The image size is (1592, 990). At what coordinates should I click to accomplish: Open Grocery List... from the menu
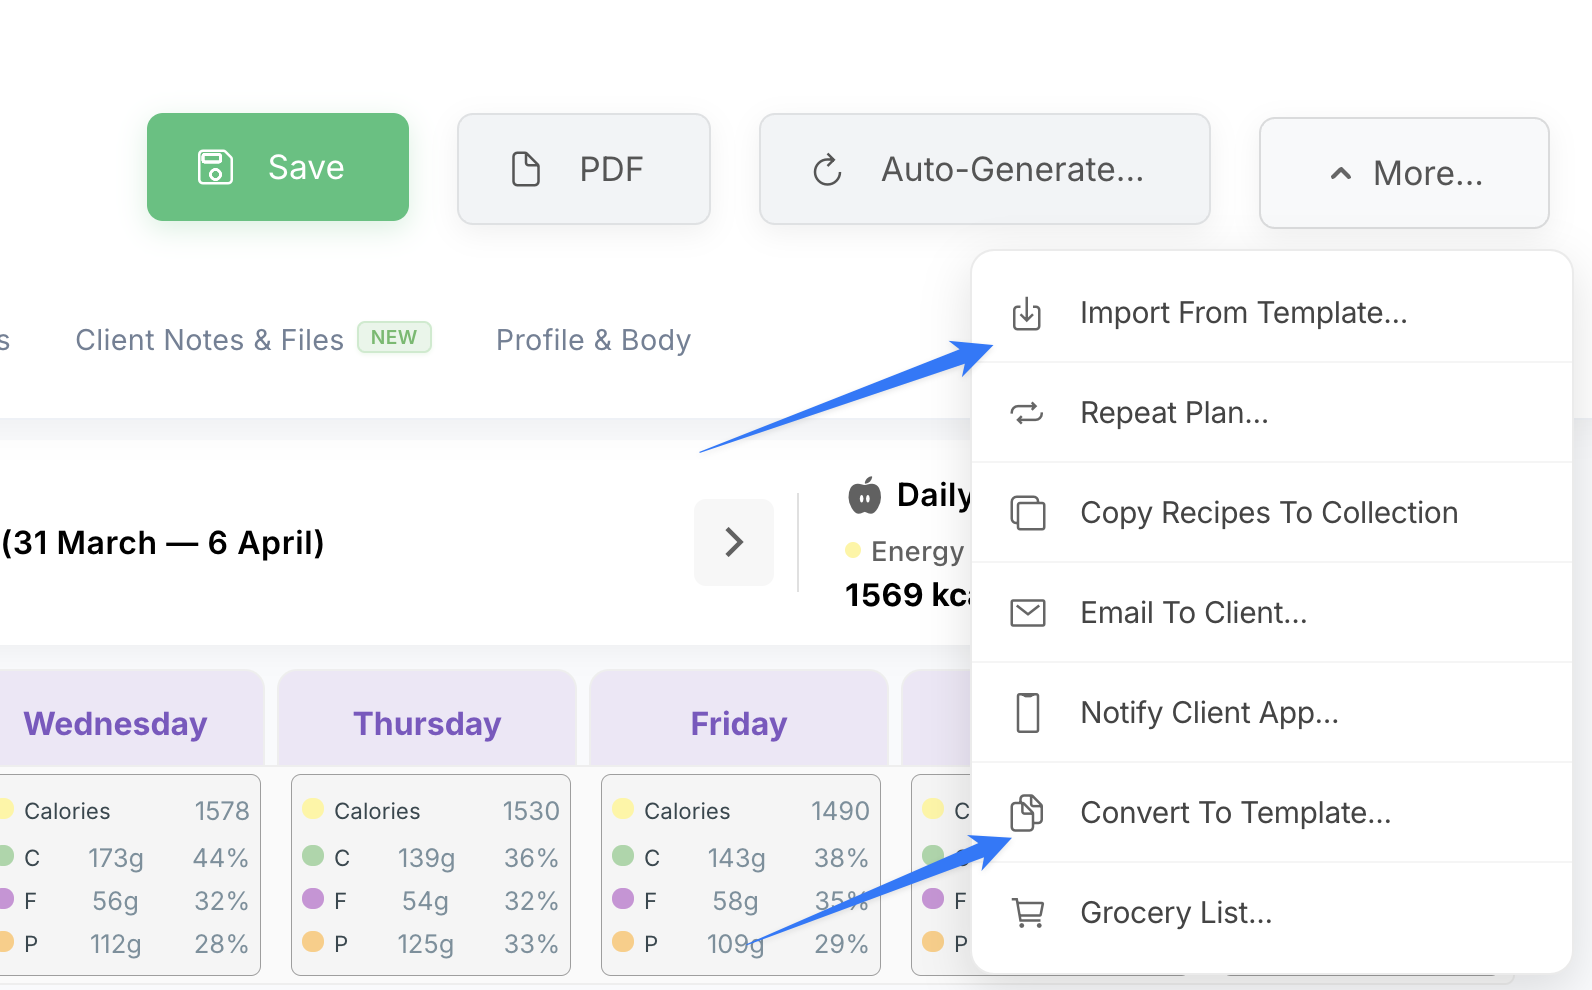point(1272,913)
